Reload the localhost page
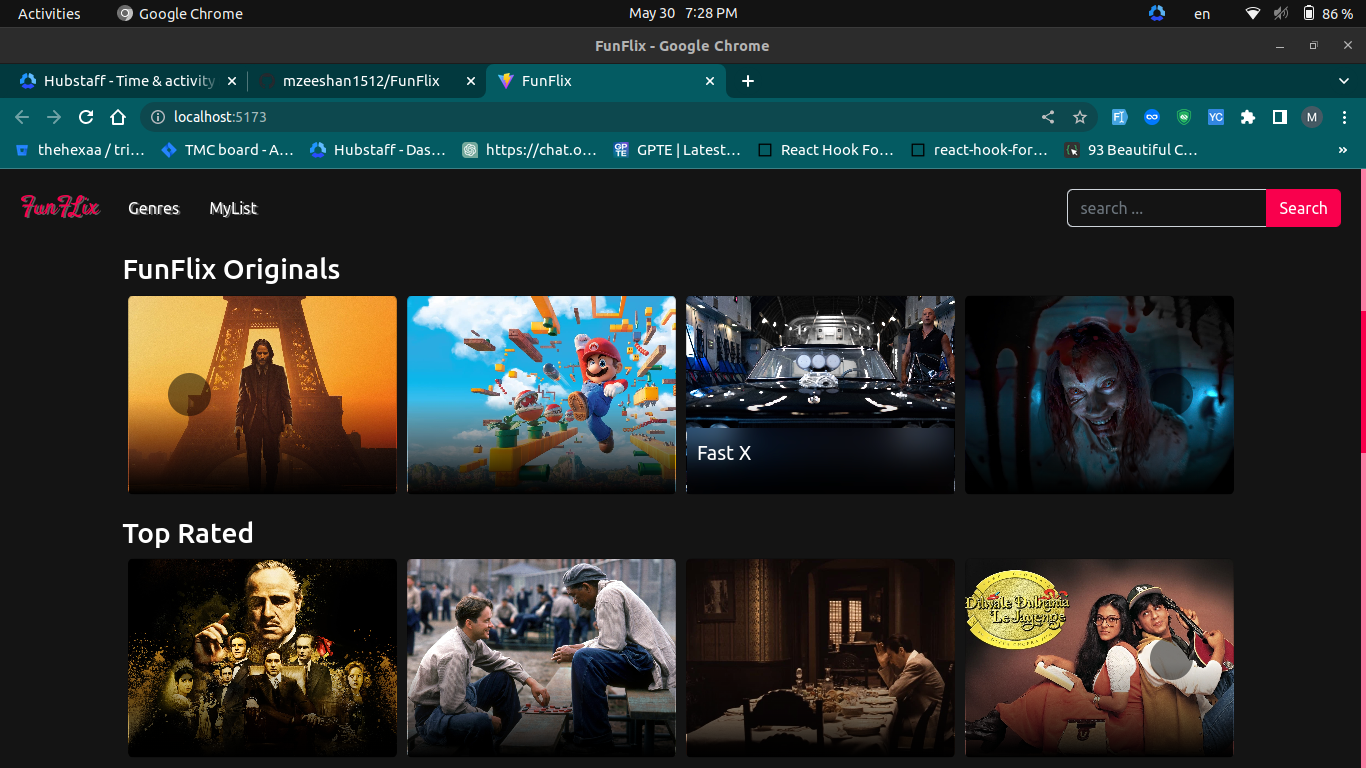This screenshot has width=1366, height=768. (86, 117)
